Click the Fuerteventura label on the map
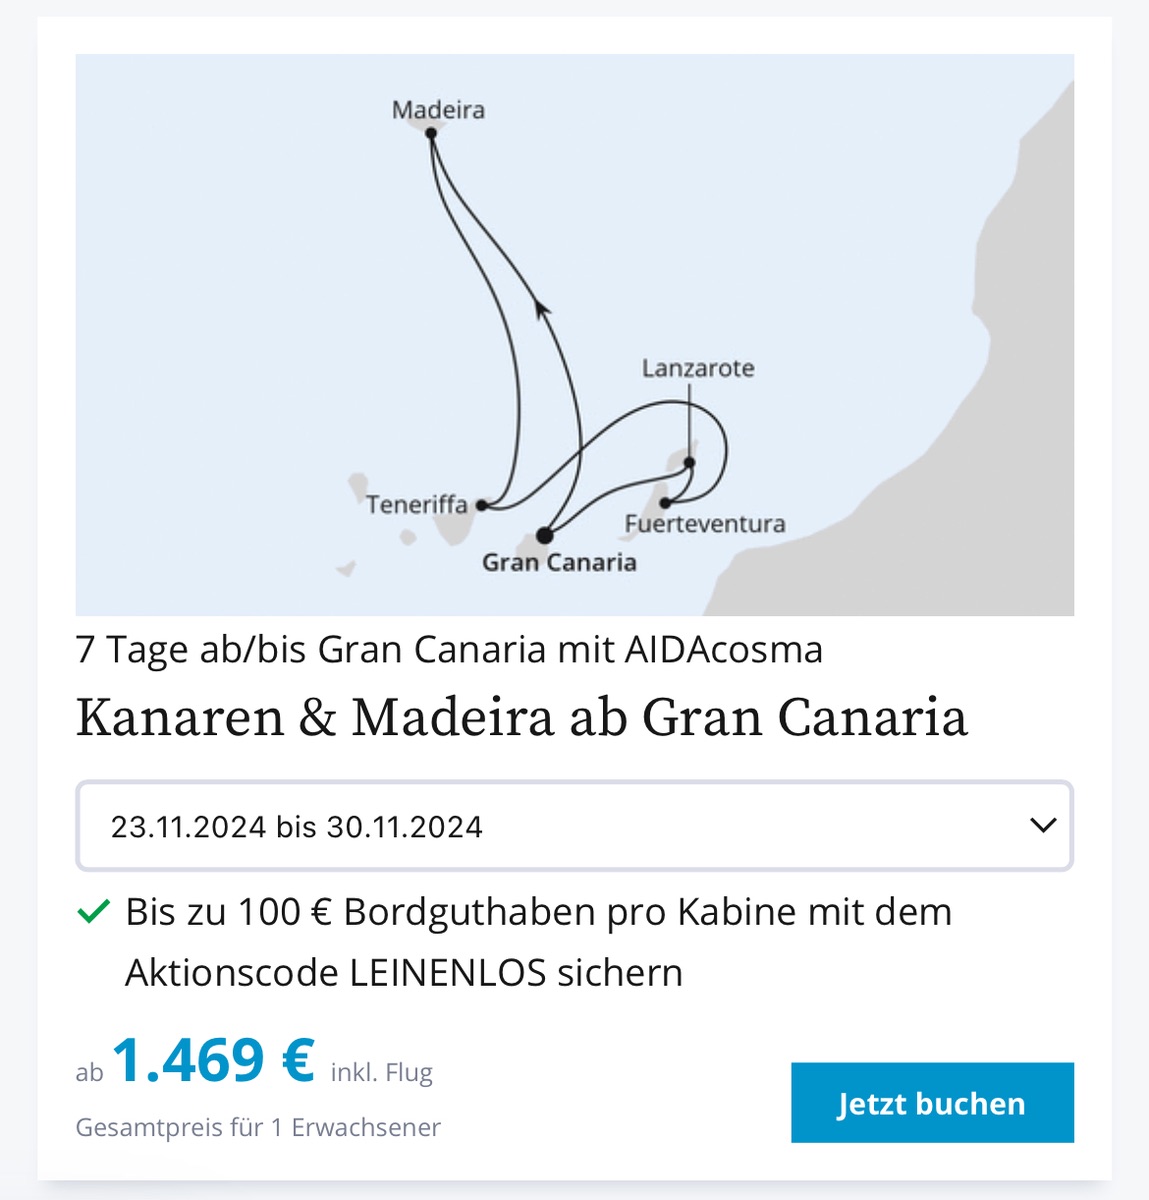Image resolution: width=1149 pixels, height=1200 pixels. (x=705, y=524)
